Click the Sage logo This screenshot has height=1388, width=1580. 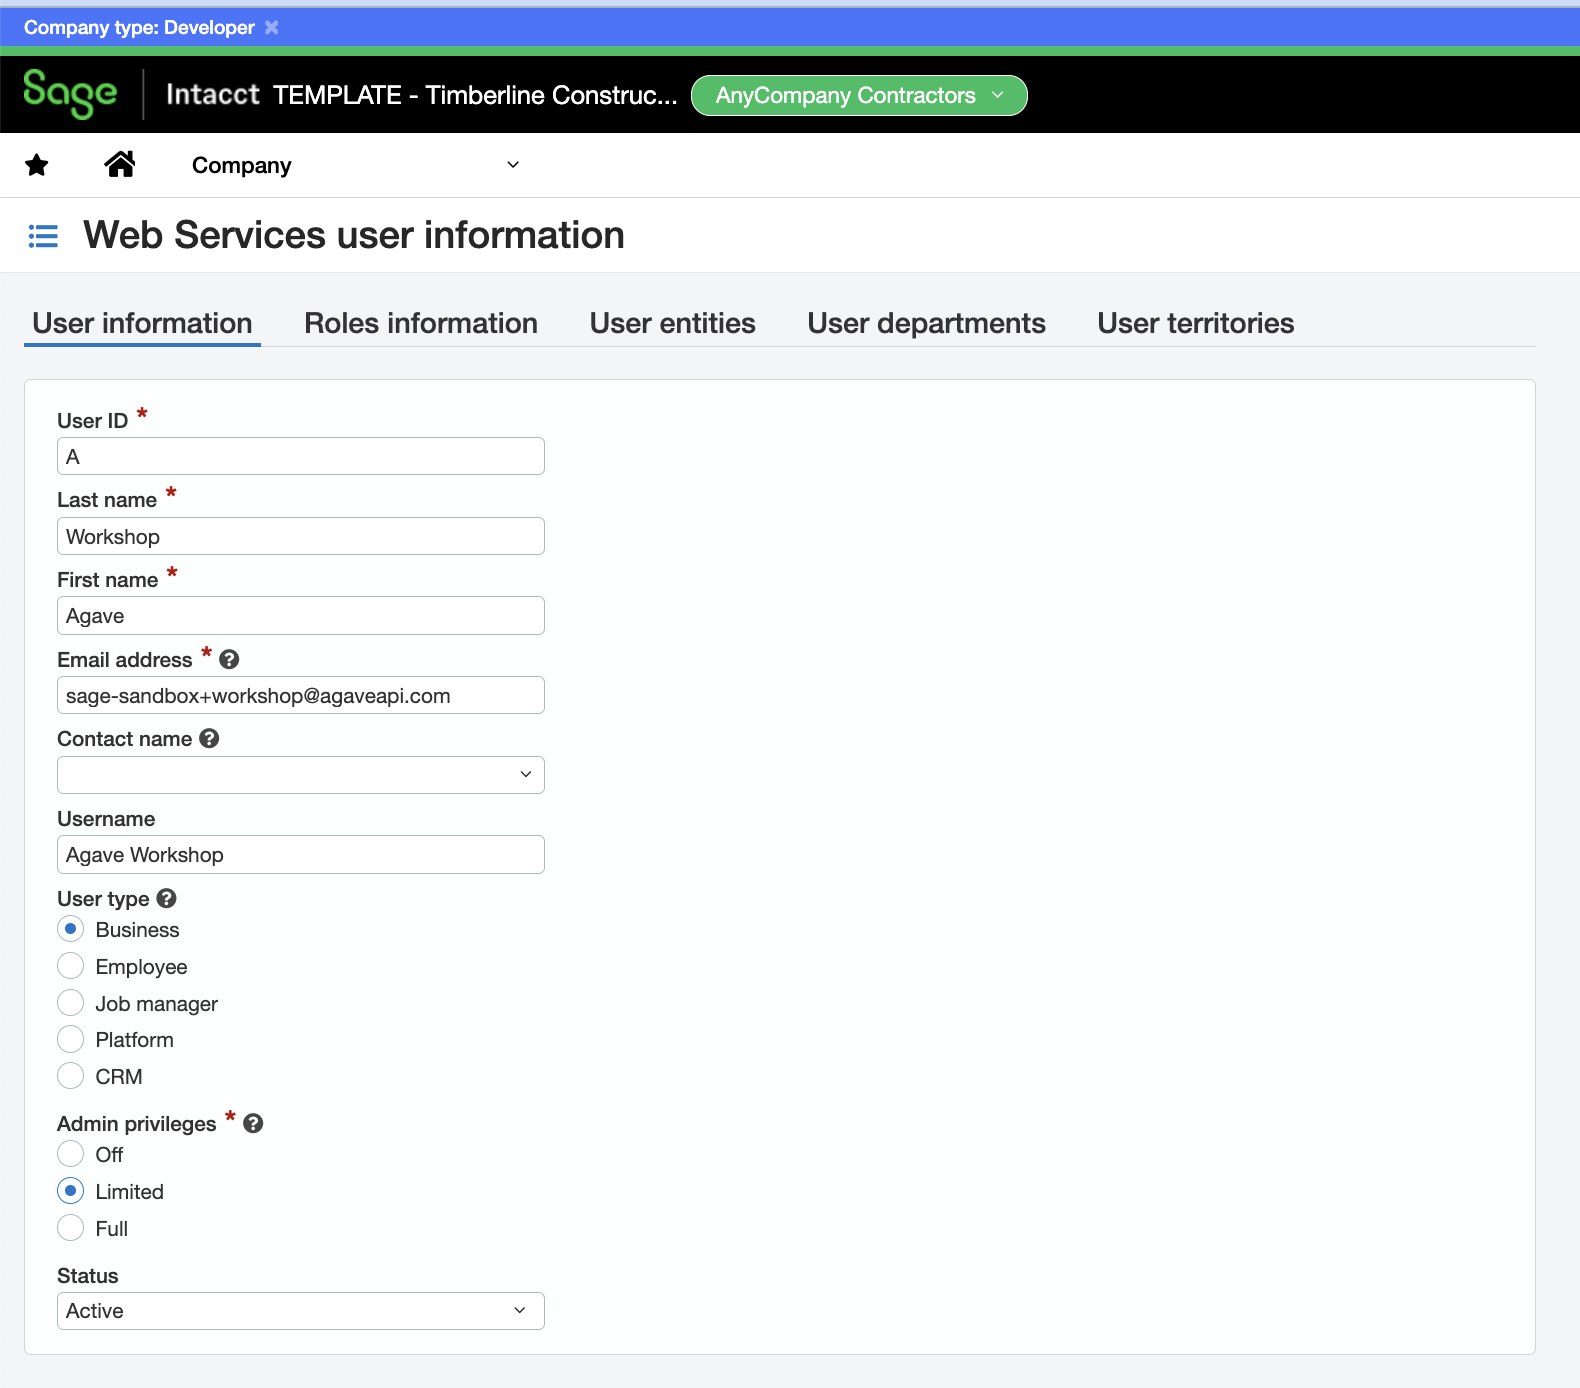tap(70, 94)
